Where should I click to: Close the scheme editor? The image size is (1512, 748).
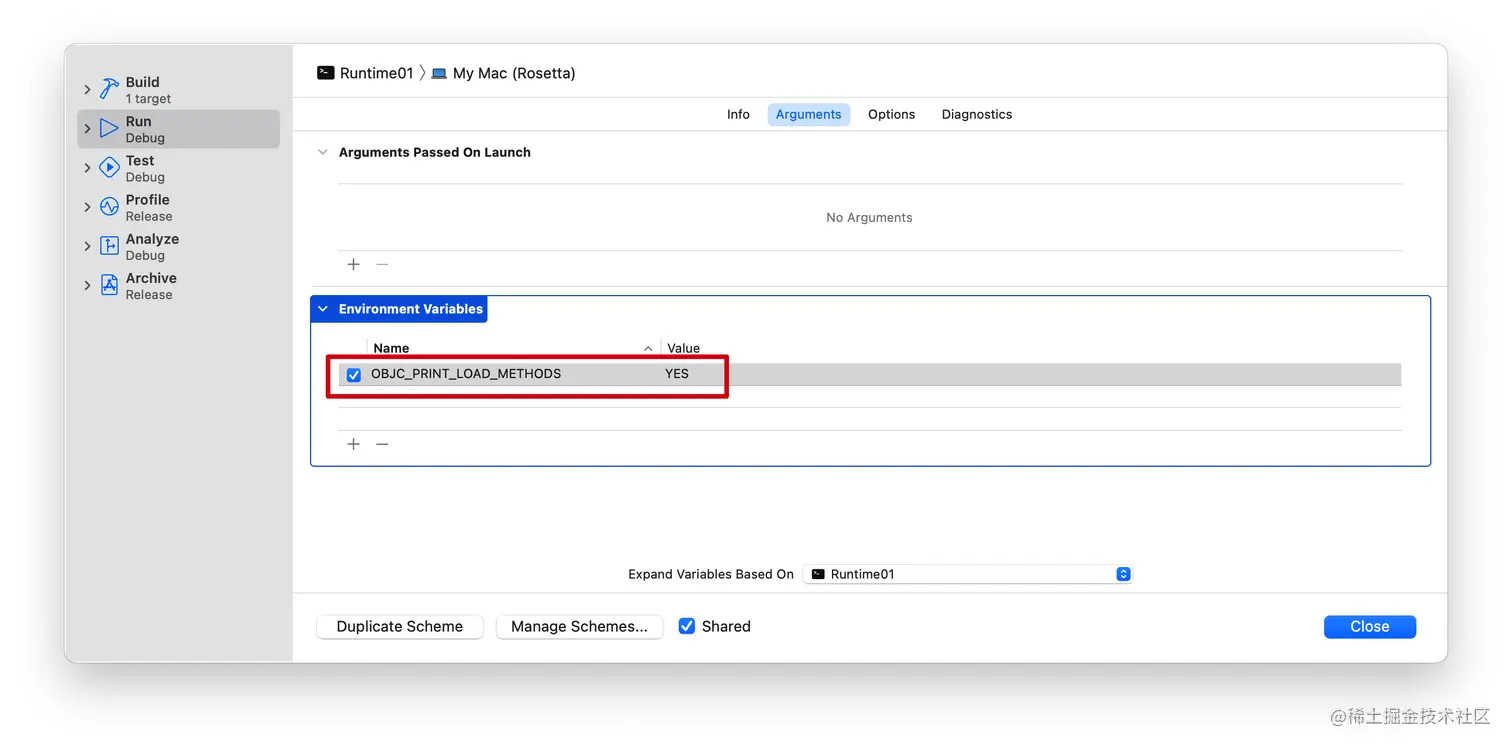pos(1370,626)
